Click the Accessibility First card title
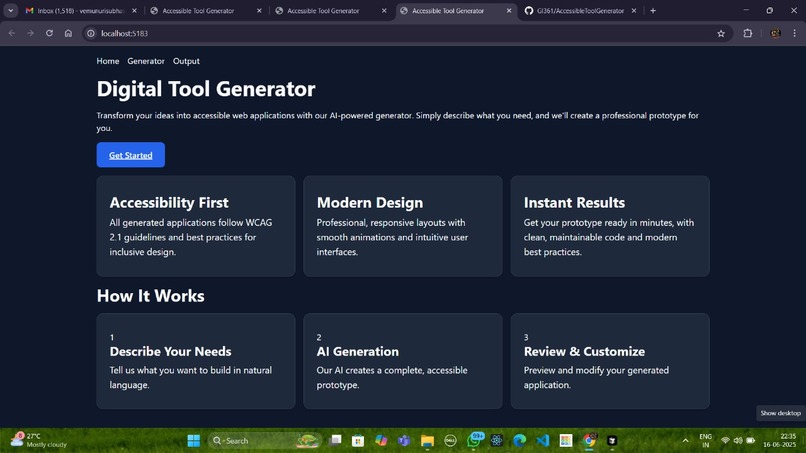This screenshot has width=806, height=453. point(169,203)
